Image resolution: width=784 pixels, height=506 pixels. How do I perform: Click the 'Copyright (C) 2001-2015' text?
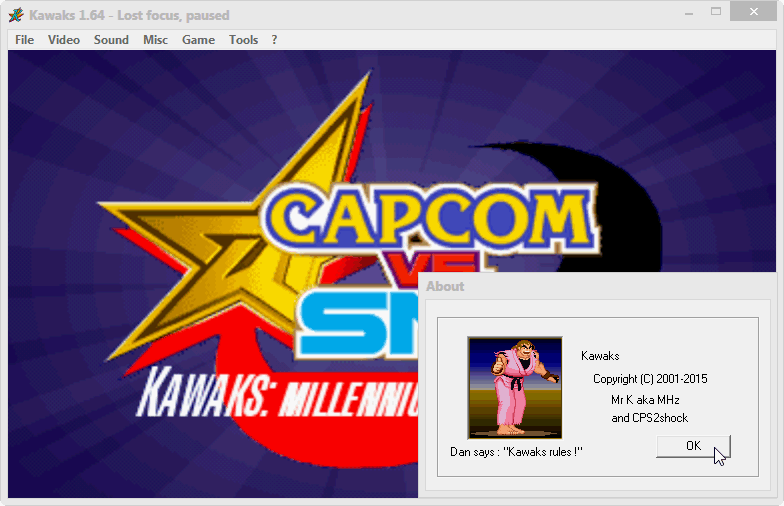pyautogui.click(x=650, y=379)
